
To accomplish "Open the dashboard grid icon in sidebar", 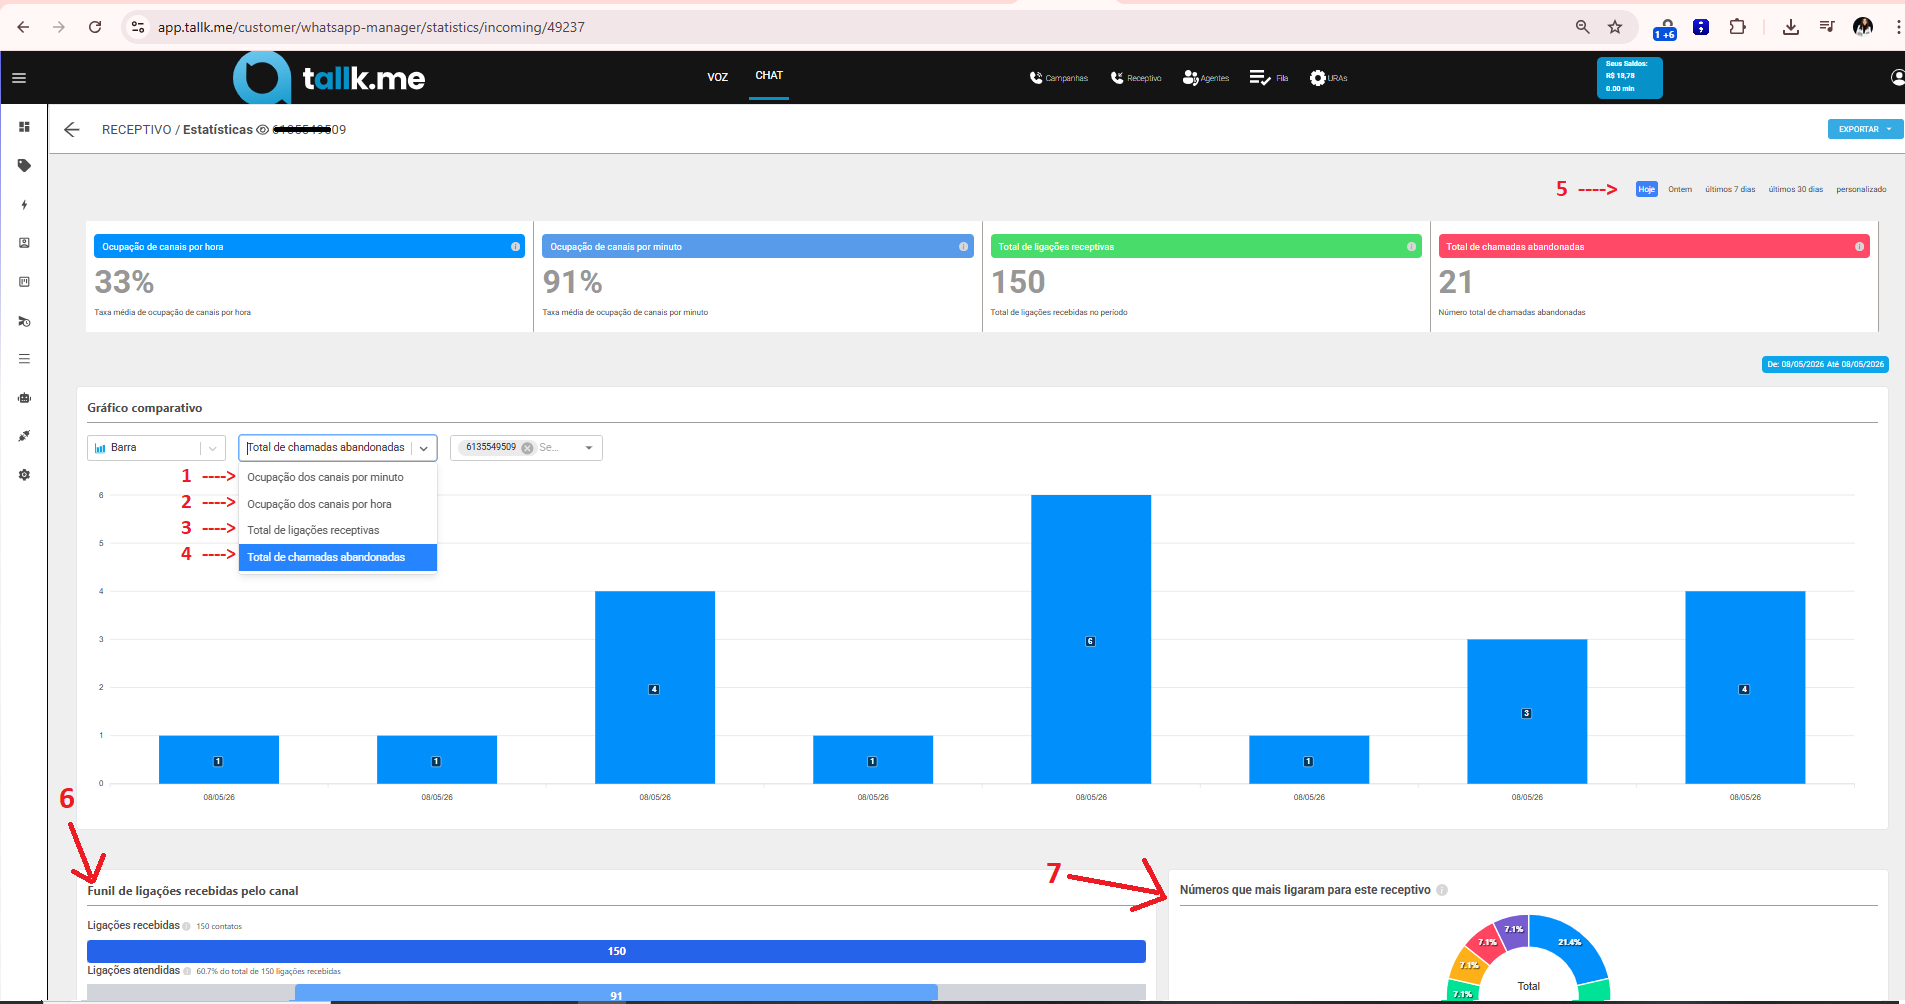I will click(24, 127).
